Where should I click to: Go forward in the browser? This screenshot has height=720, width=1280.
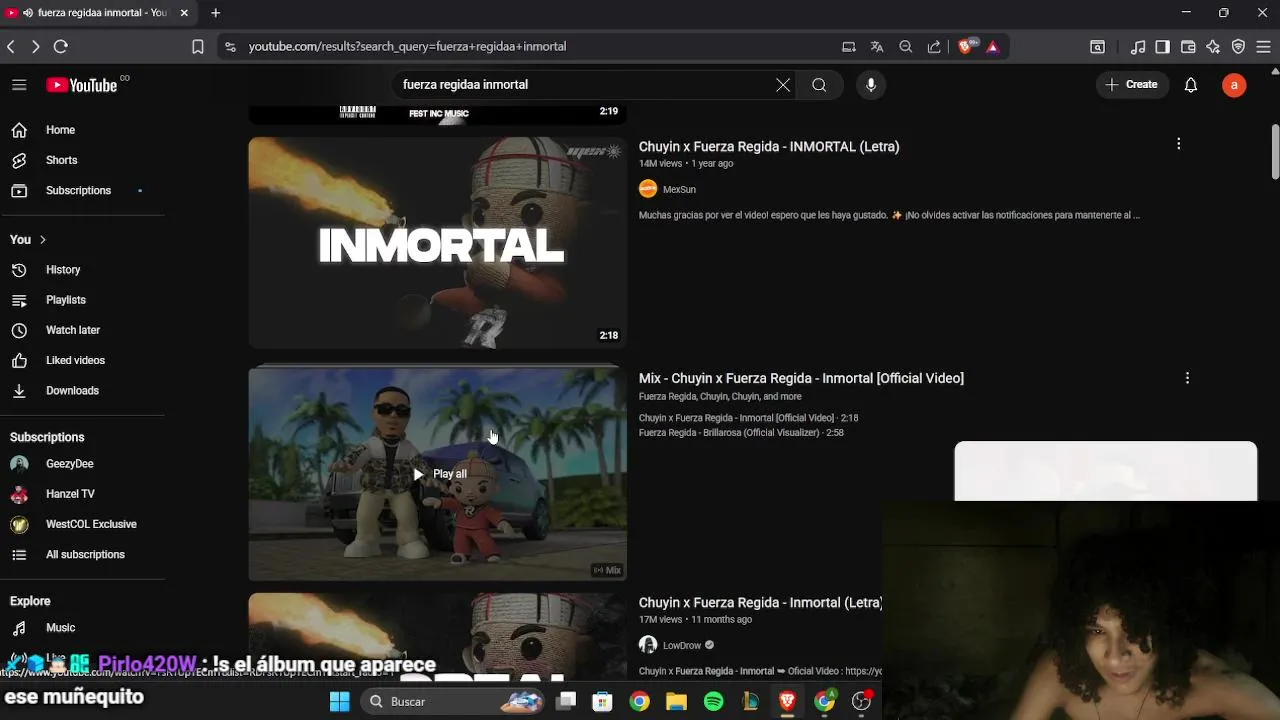(35, 47)
